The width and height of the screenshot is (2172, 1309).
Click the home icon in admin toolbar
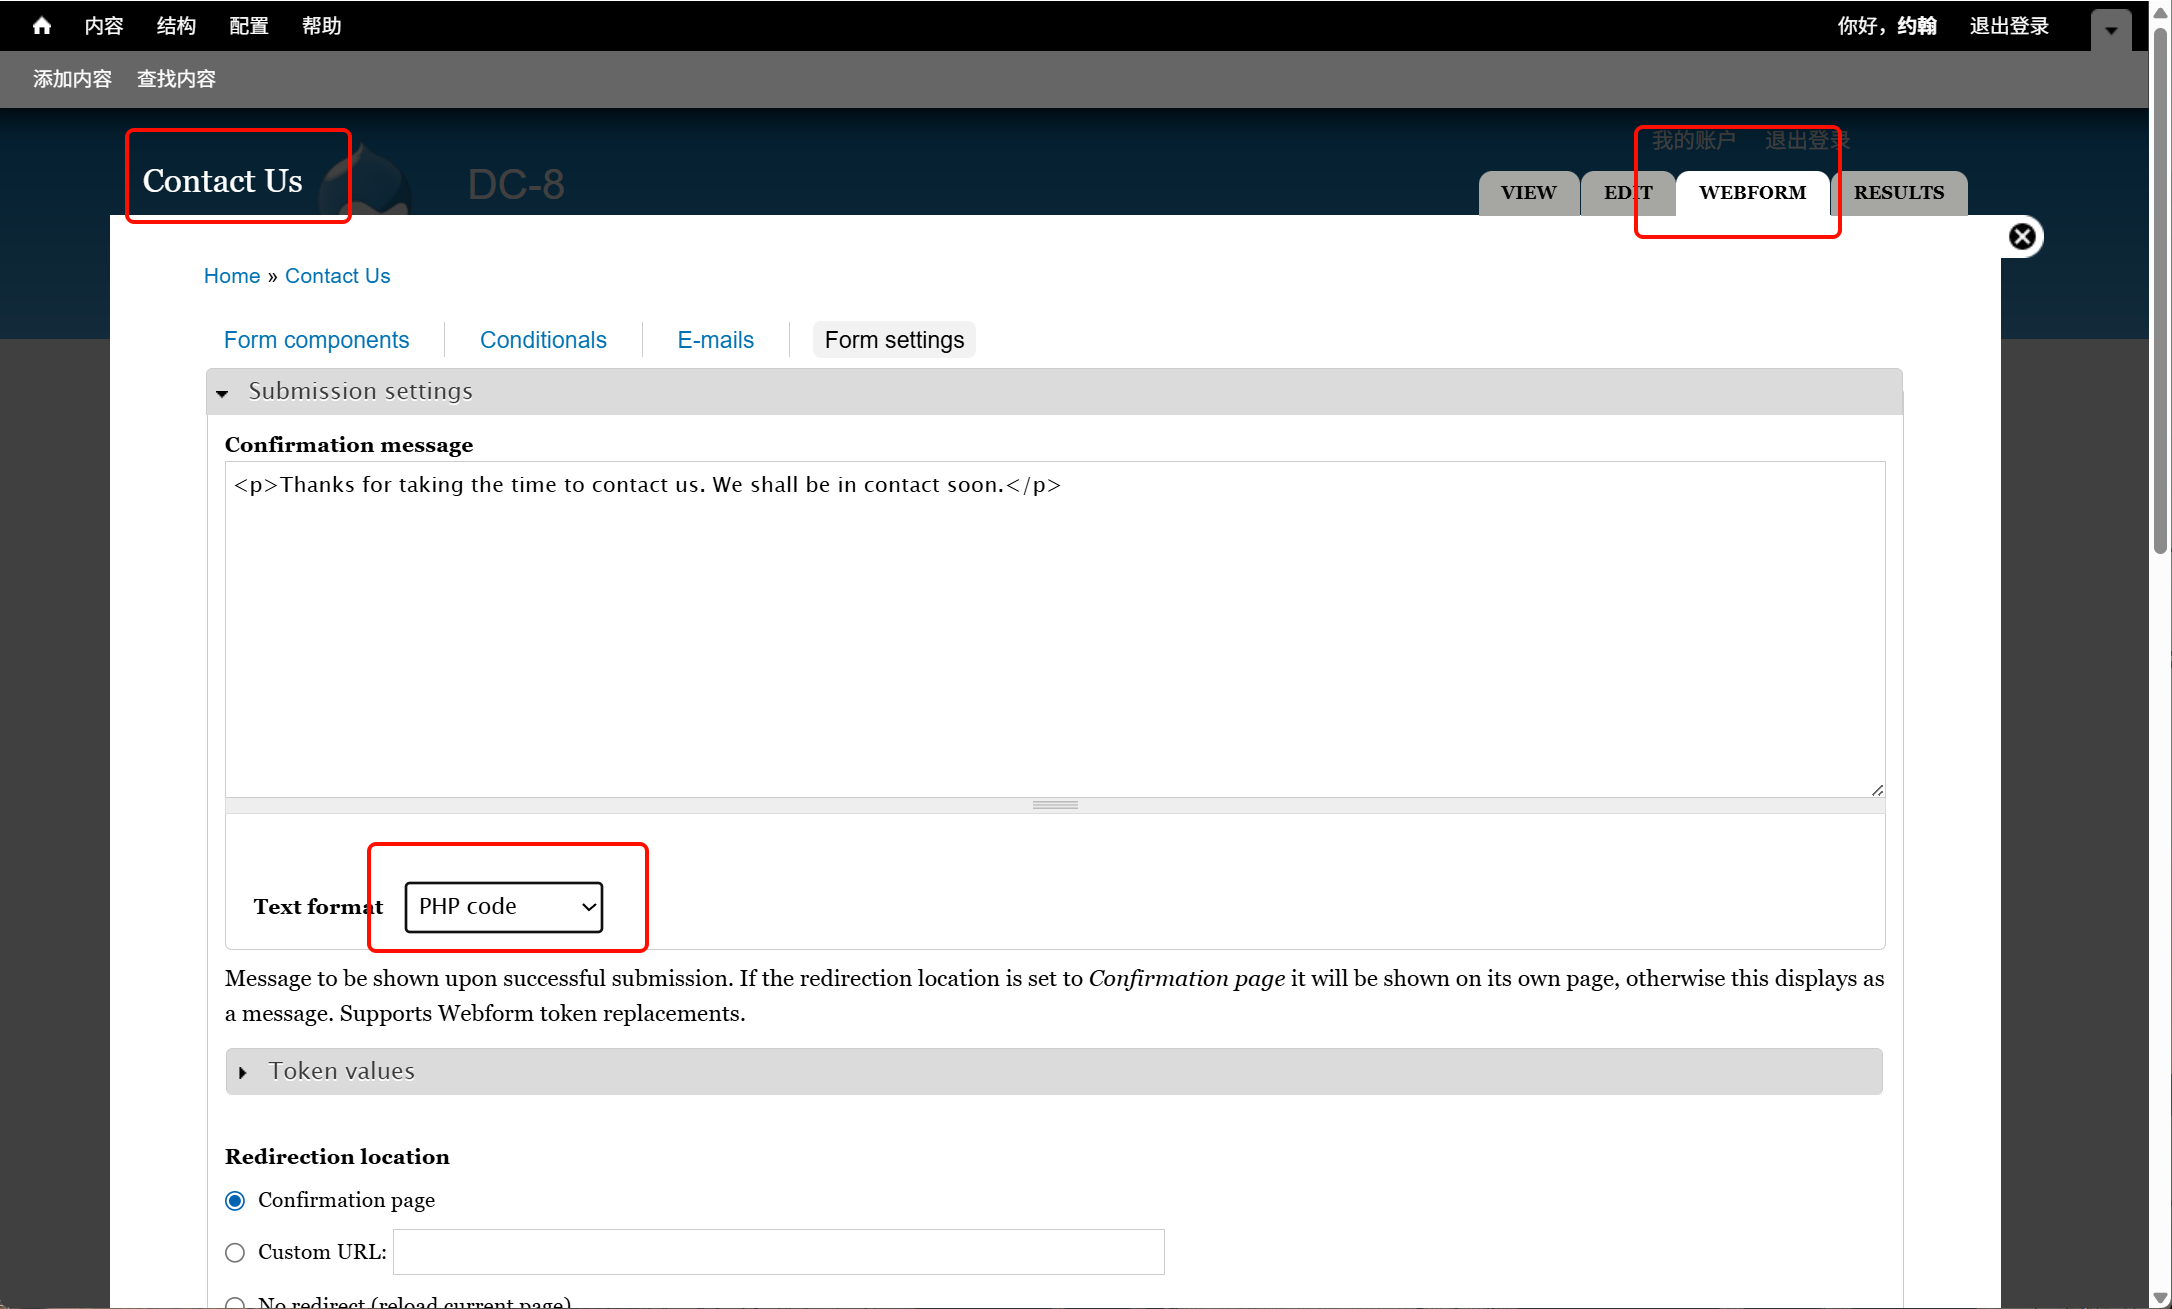click(x=41, y=26)
